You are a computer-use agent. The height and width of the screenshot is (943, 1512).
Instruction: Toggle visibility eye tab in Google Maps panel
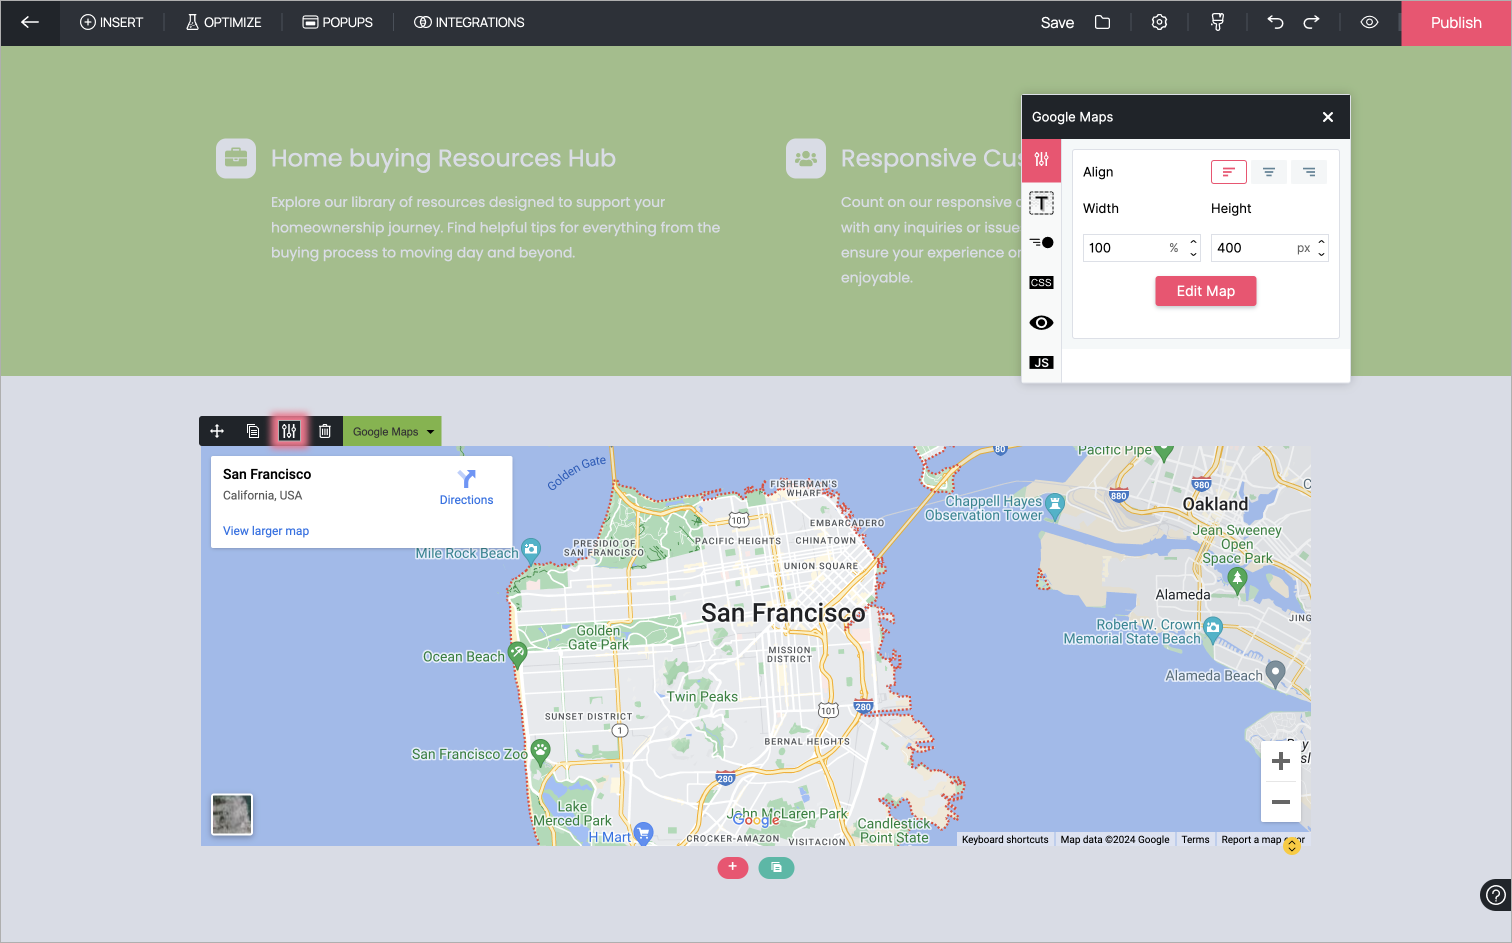[1041, 323]
